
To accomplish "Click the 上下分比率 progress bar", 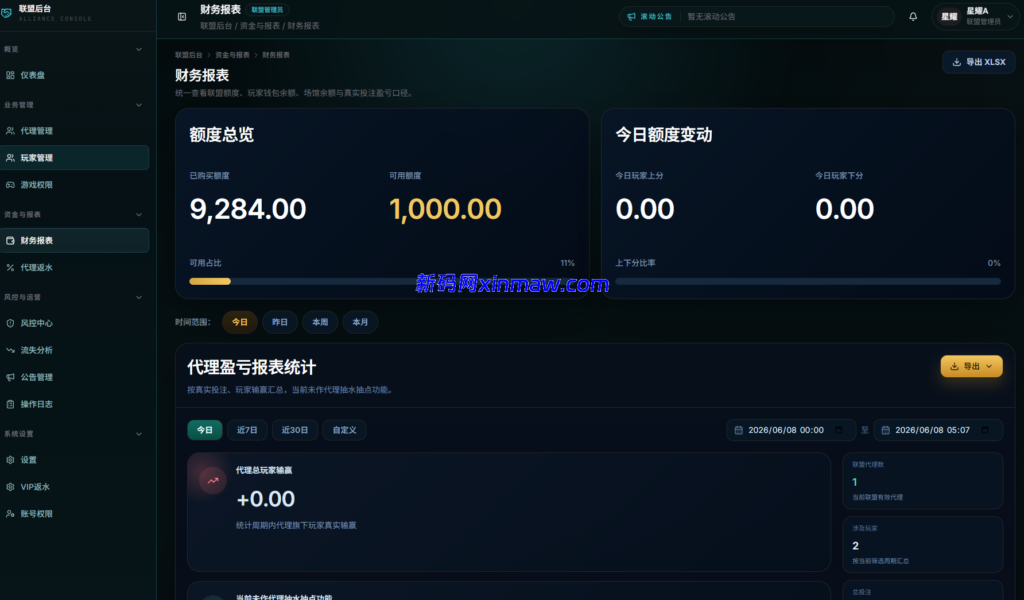I will [808, 281].
